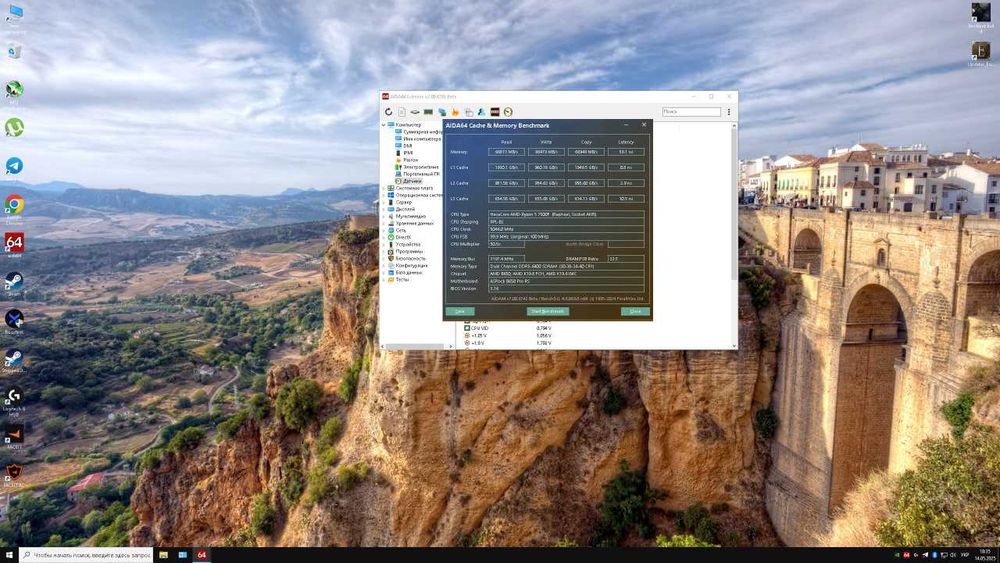The image size is (1000, 563).
Task: Open the three-dot menu in AIDA64 window
Action: pos(729,112)
